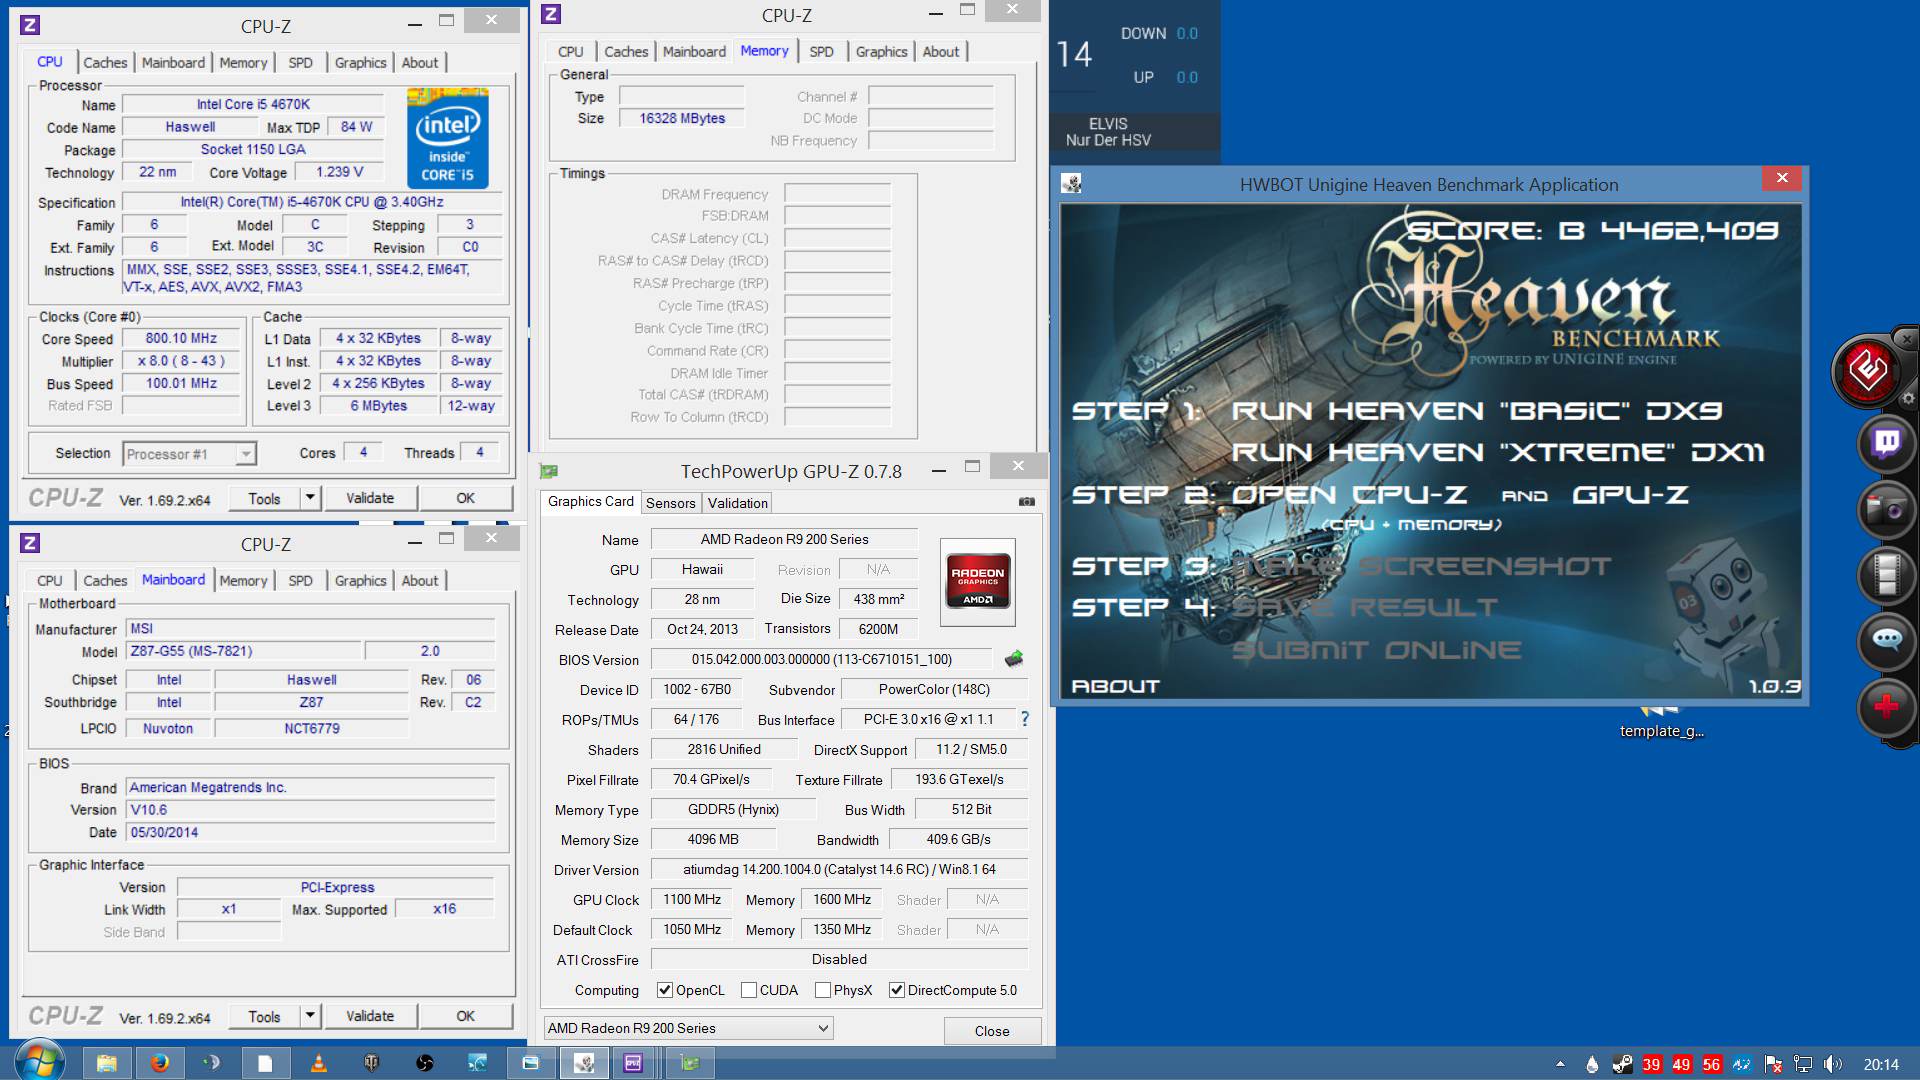Open SPD tab in Memory CPU-Z window
Screen dimensions: 1920x1080
pyautogui.click(x=821, y=51)
